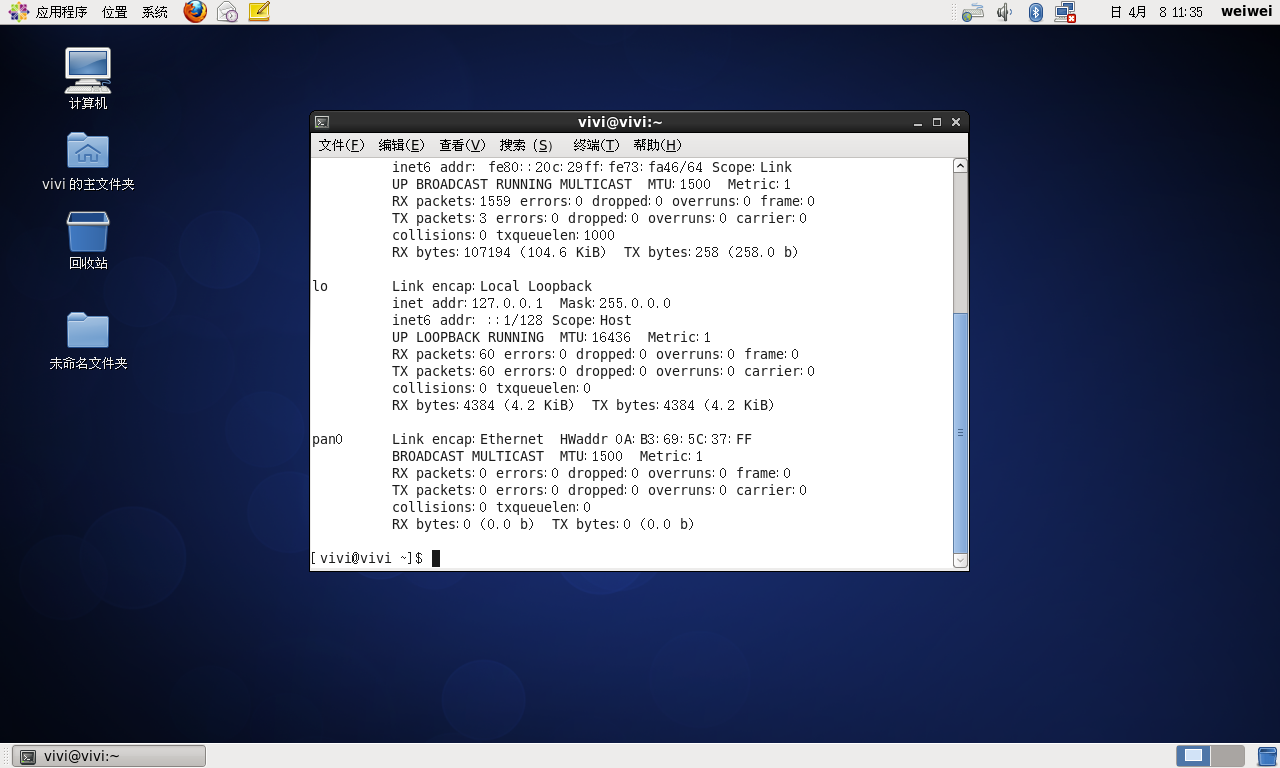Open terminal 查看(V) menu
This screenshot has height=768, width=1280.
[x=462, y=145]
